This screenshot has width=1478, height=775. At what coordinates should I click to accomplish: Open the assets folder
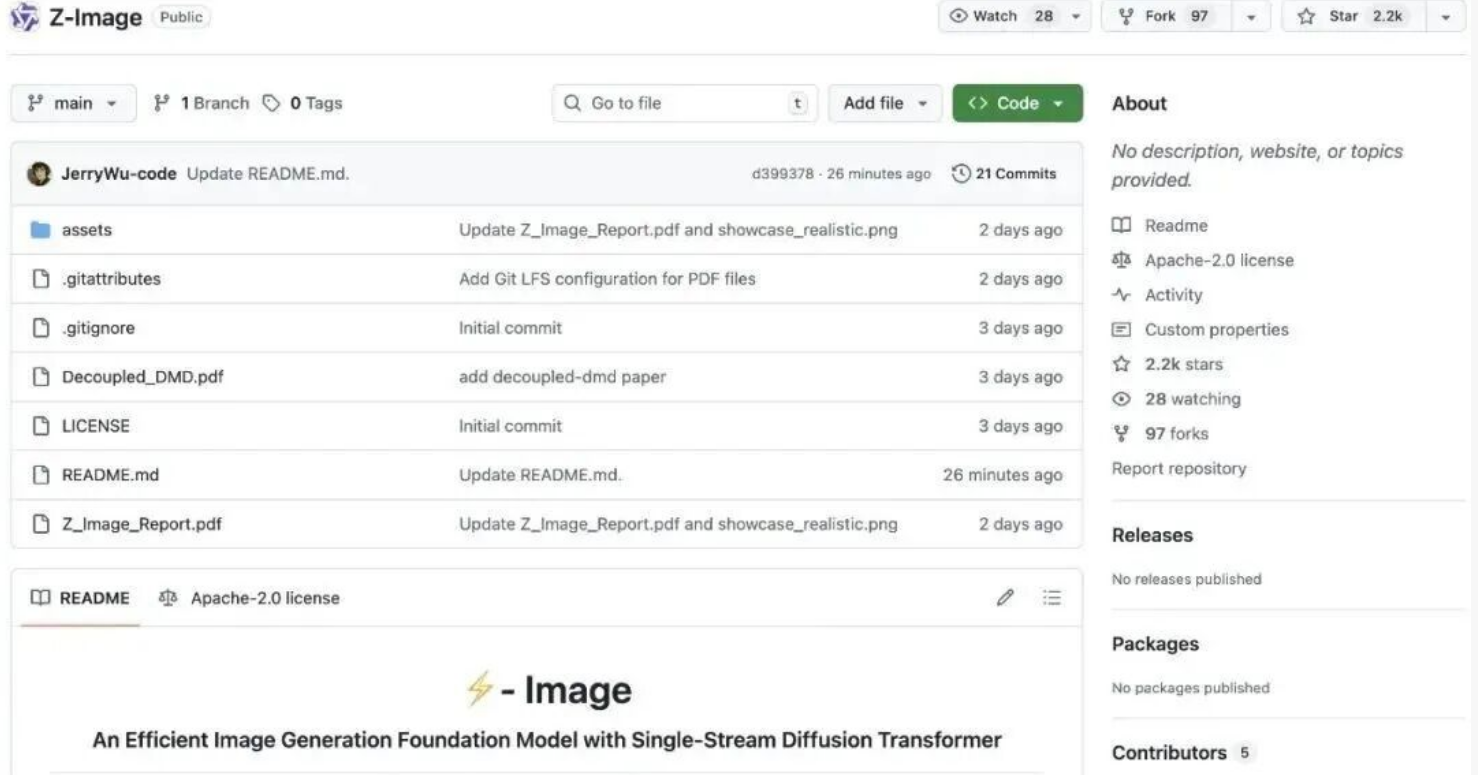pos(87,230)
